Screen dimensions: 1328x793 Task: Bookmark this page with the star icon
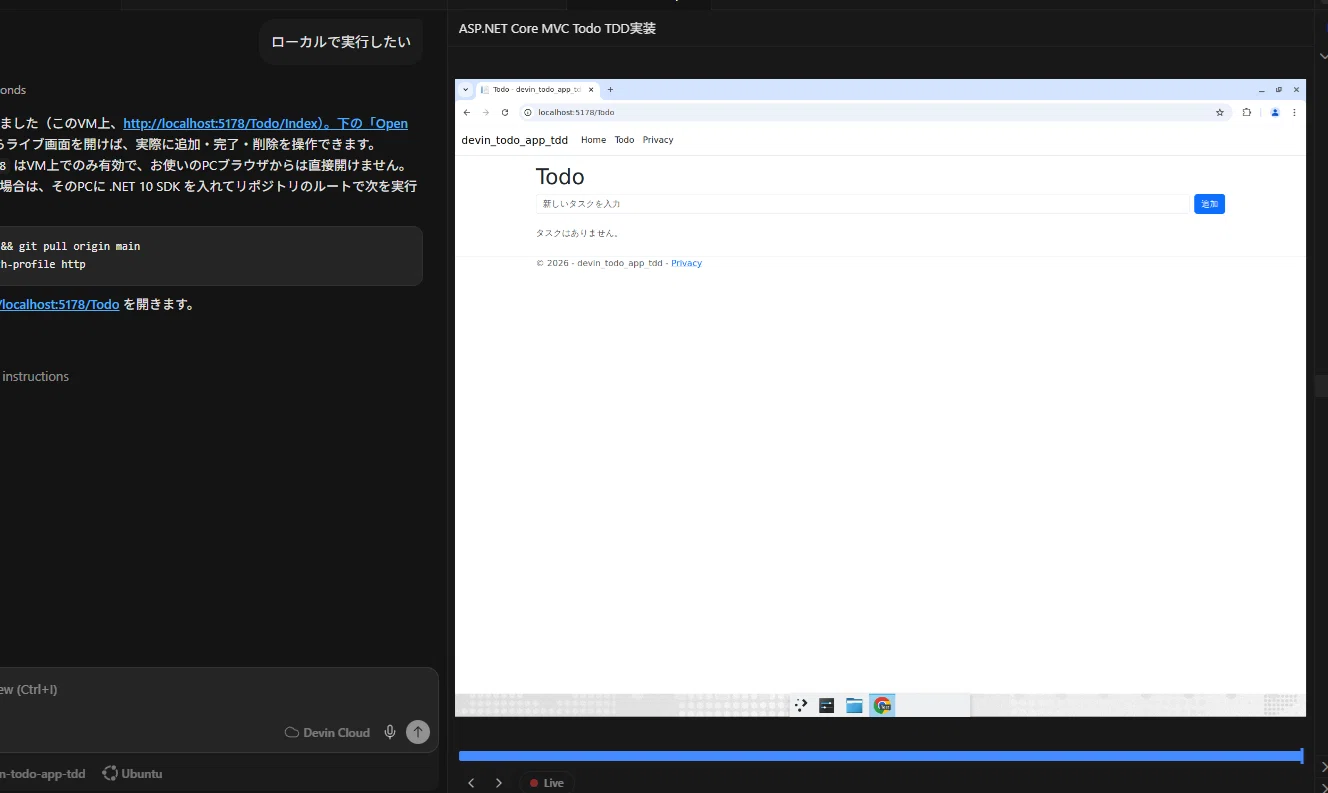pyautogui.click(x=1219, y=113)
